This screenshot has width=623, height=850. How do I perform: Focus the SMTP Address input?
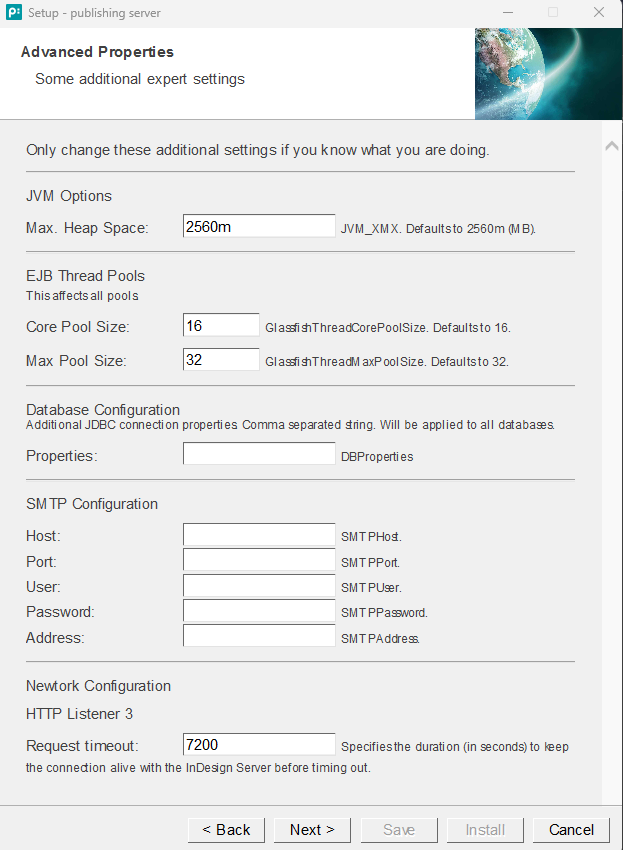pos(259,636)
